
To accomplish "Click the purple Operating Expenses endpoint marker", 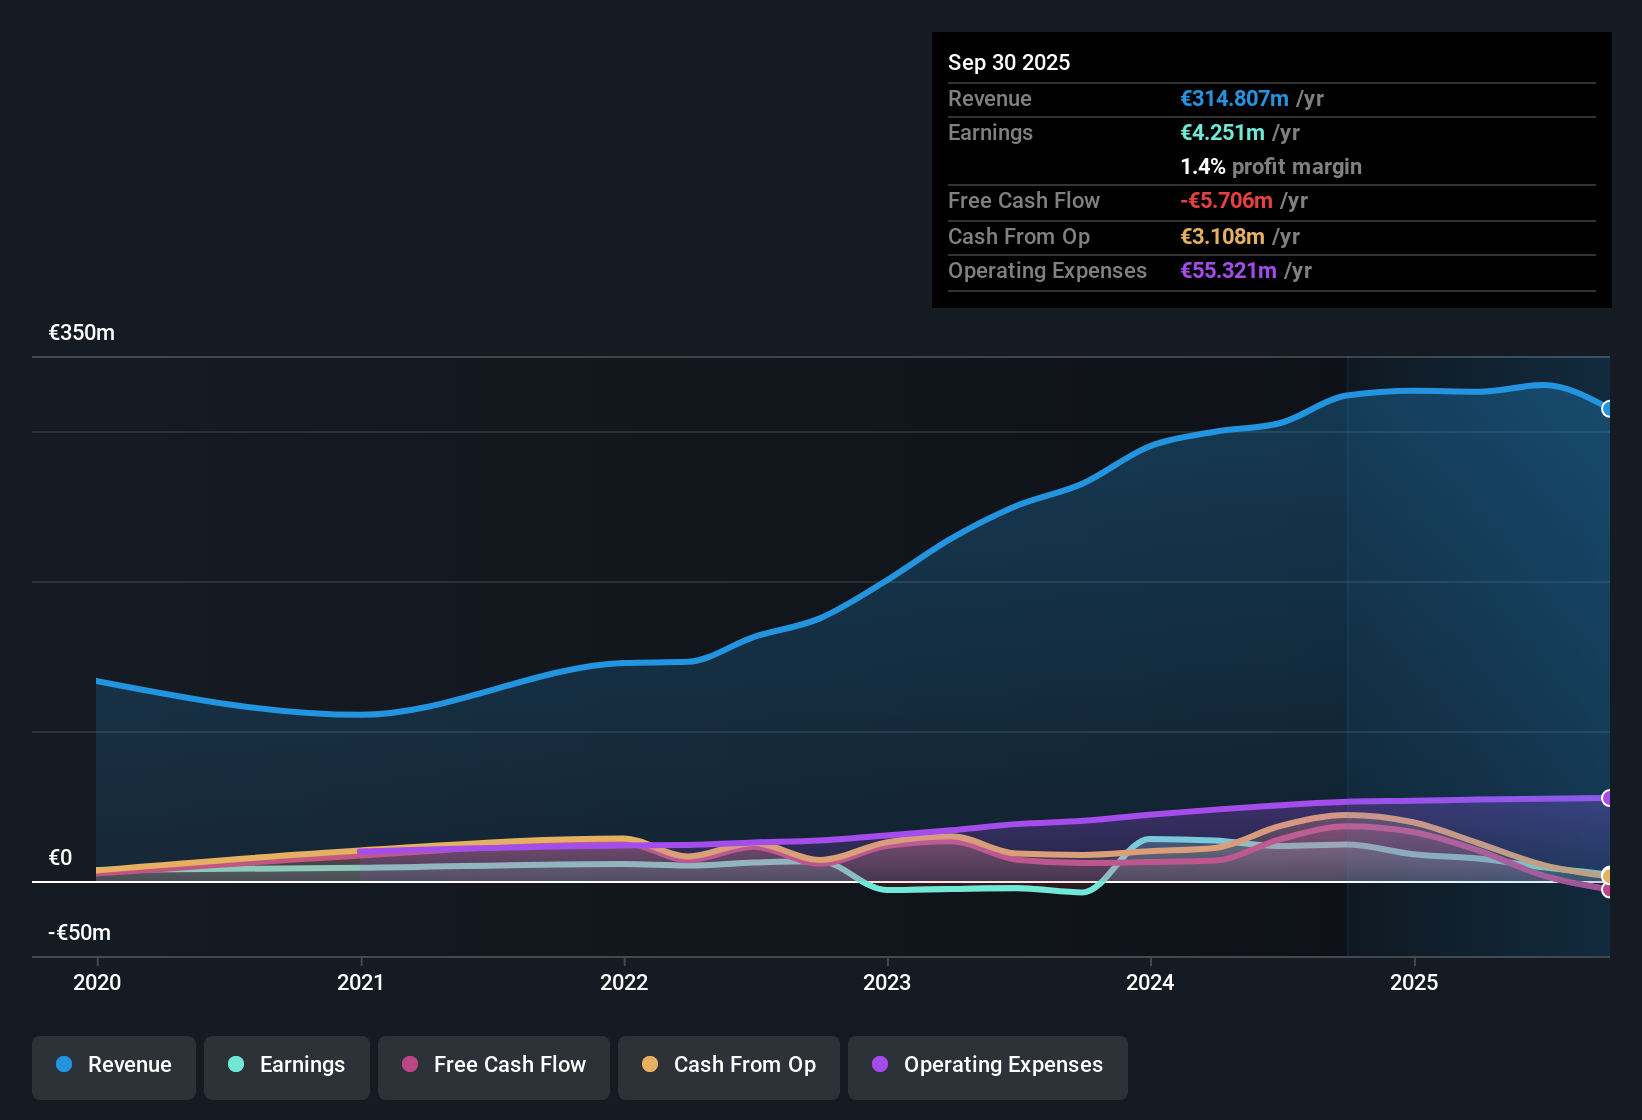I will (1608, 798).
